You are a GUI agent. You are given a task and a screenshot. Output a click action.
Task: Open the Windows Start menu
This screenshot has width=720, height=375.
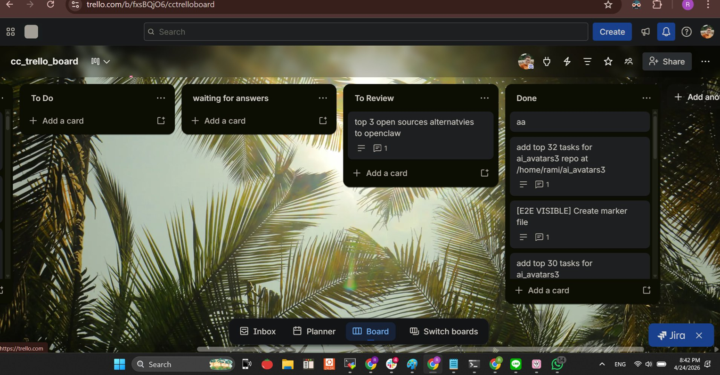pyautogui.click(x=119, y=364)
